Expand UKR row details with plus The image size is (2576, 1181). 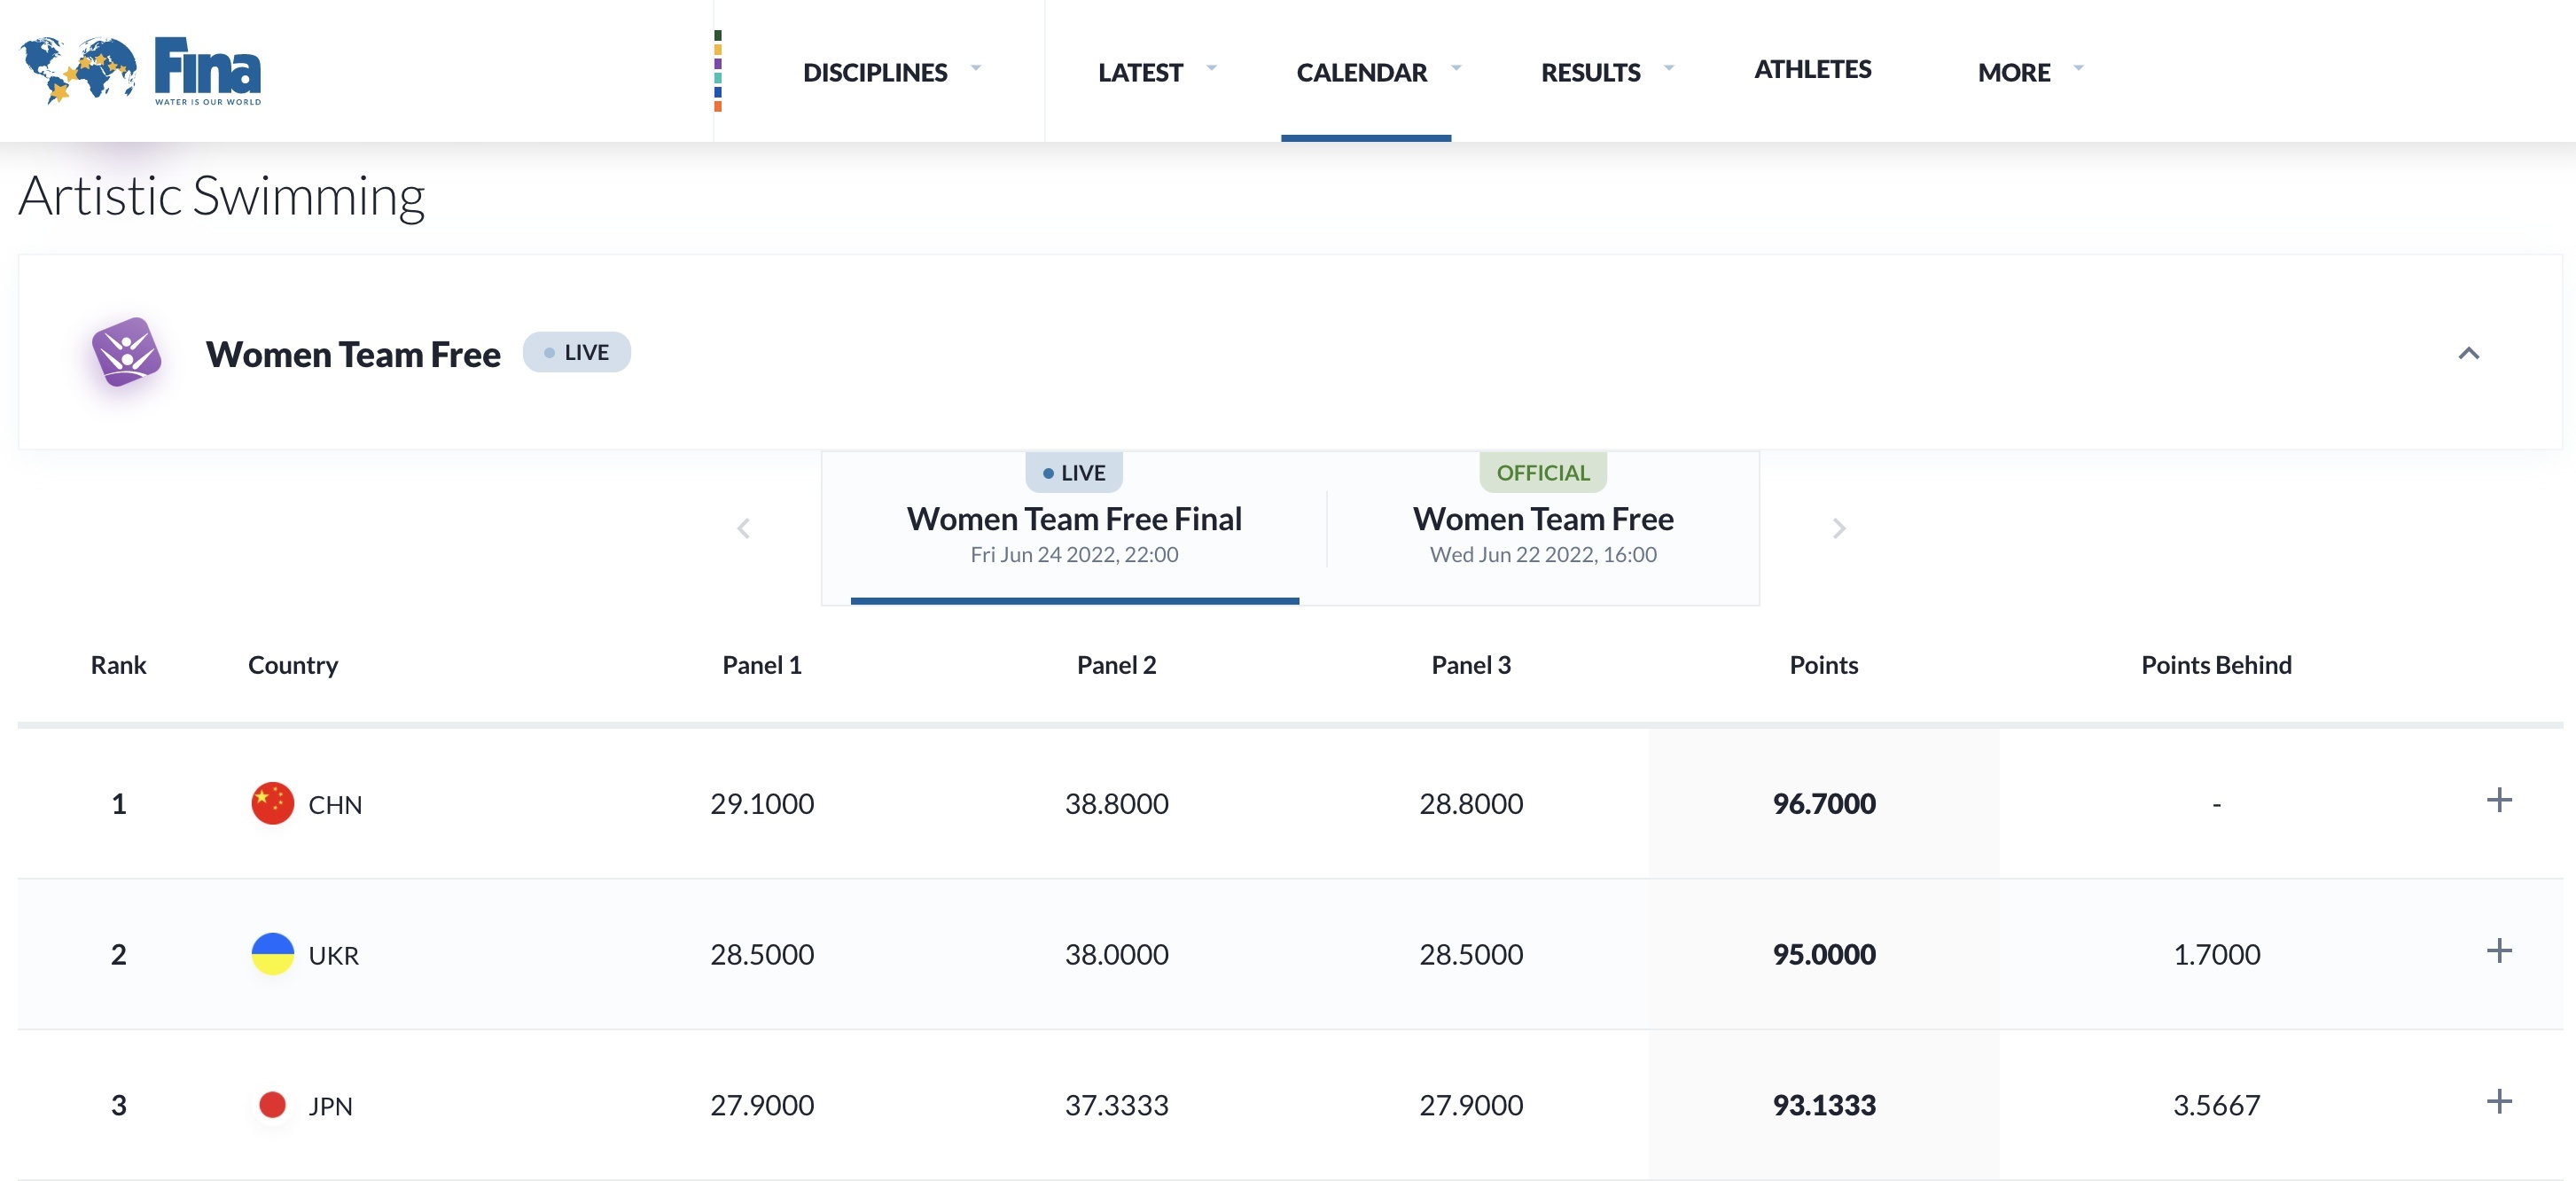2498,950
